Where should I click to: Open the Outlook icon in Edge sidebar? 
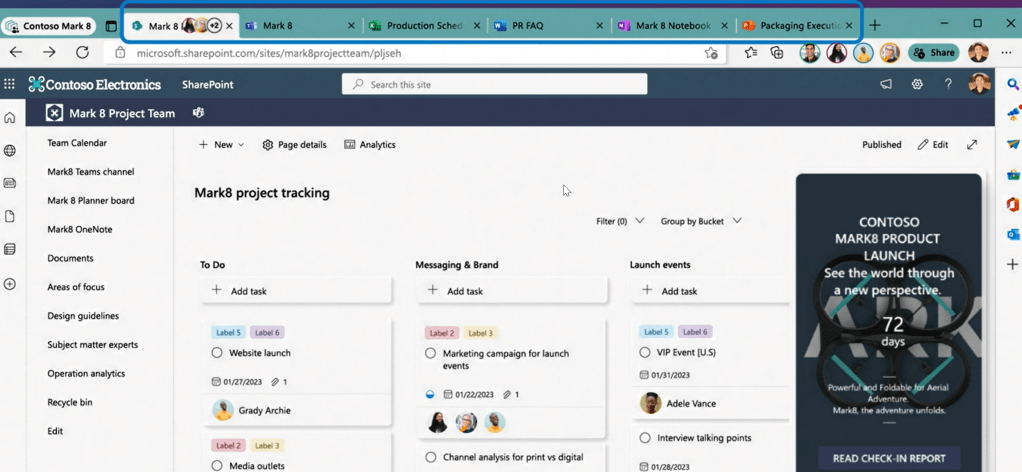(1013, 235)
